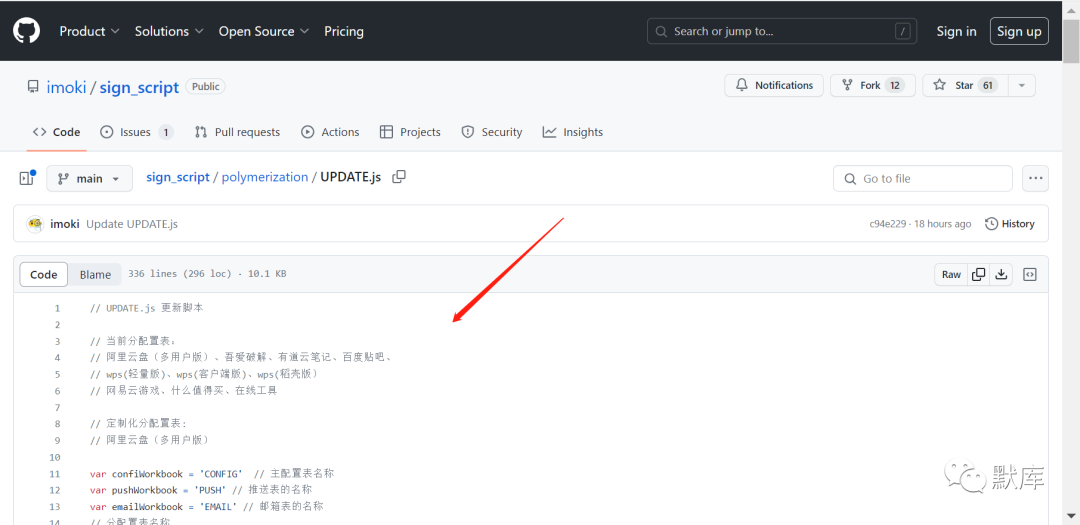
Task: Click the Sign up button
Action: 1019,31
